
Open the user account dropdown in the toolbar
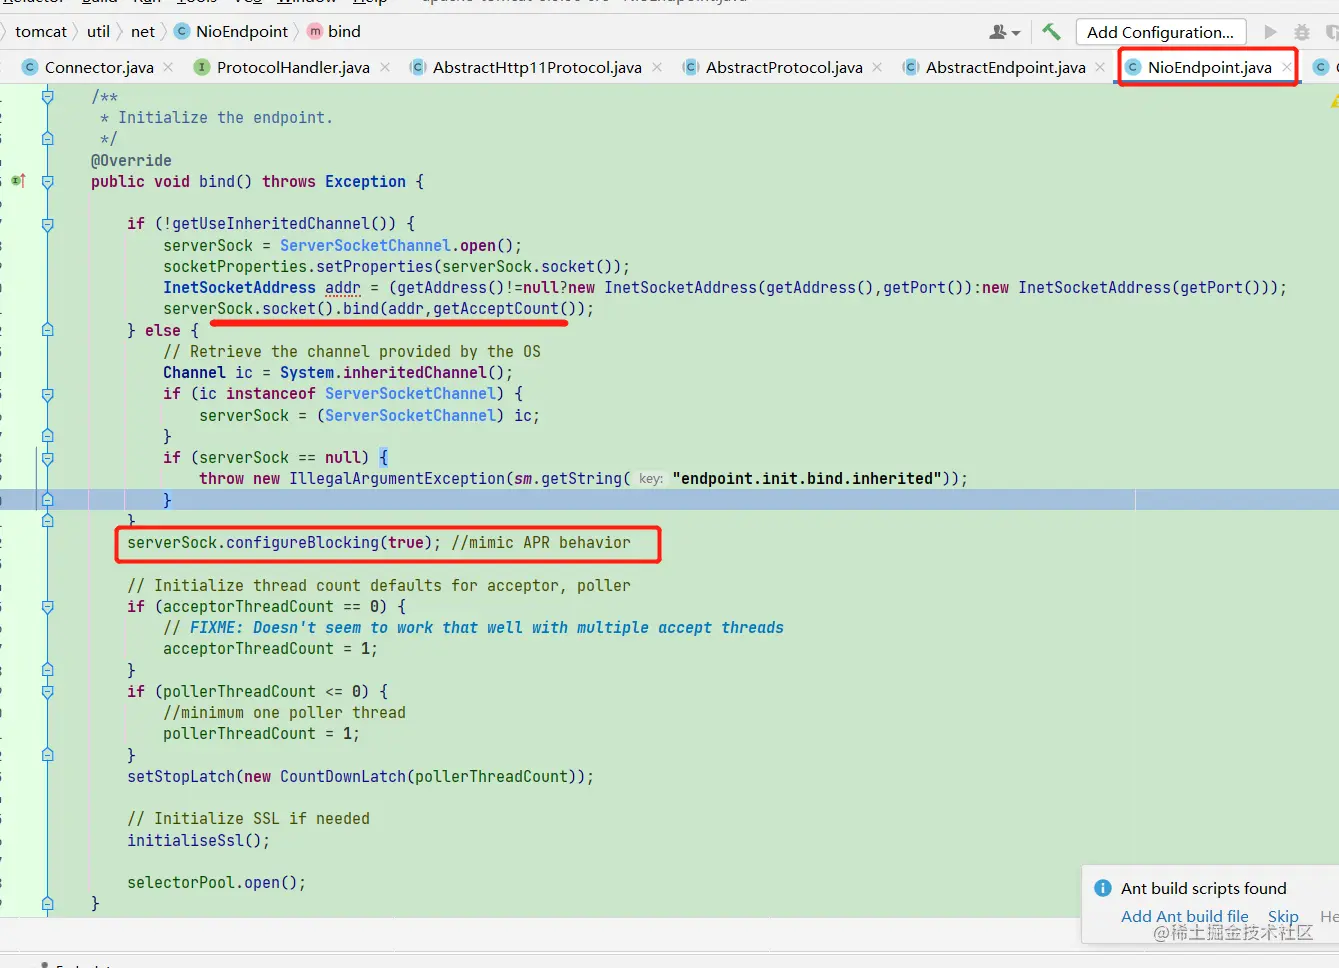pos(1005,32)
